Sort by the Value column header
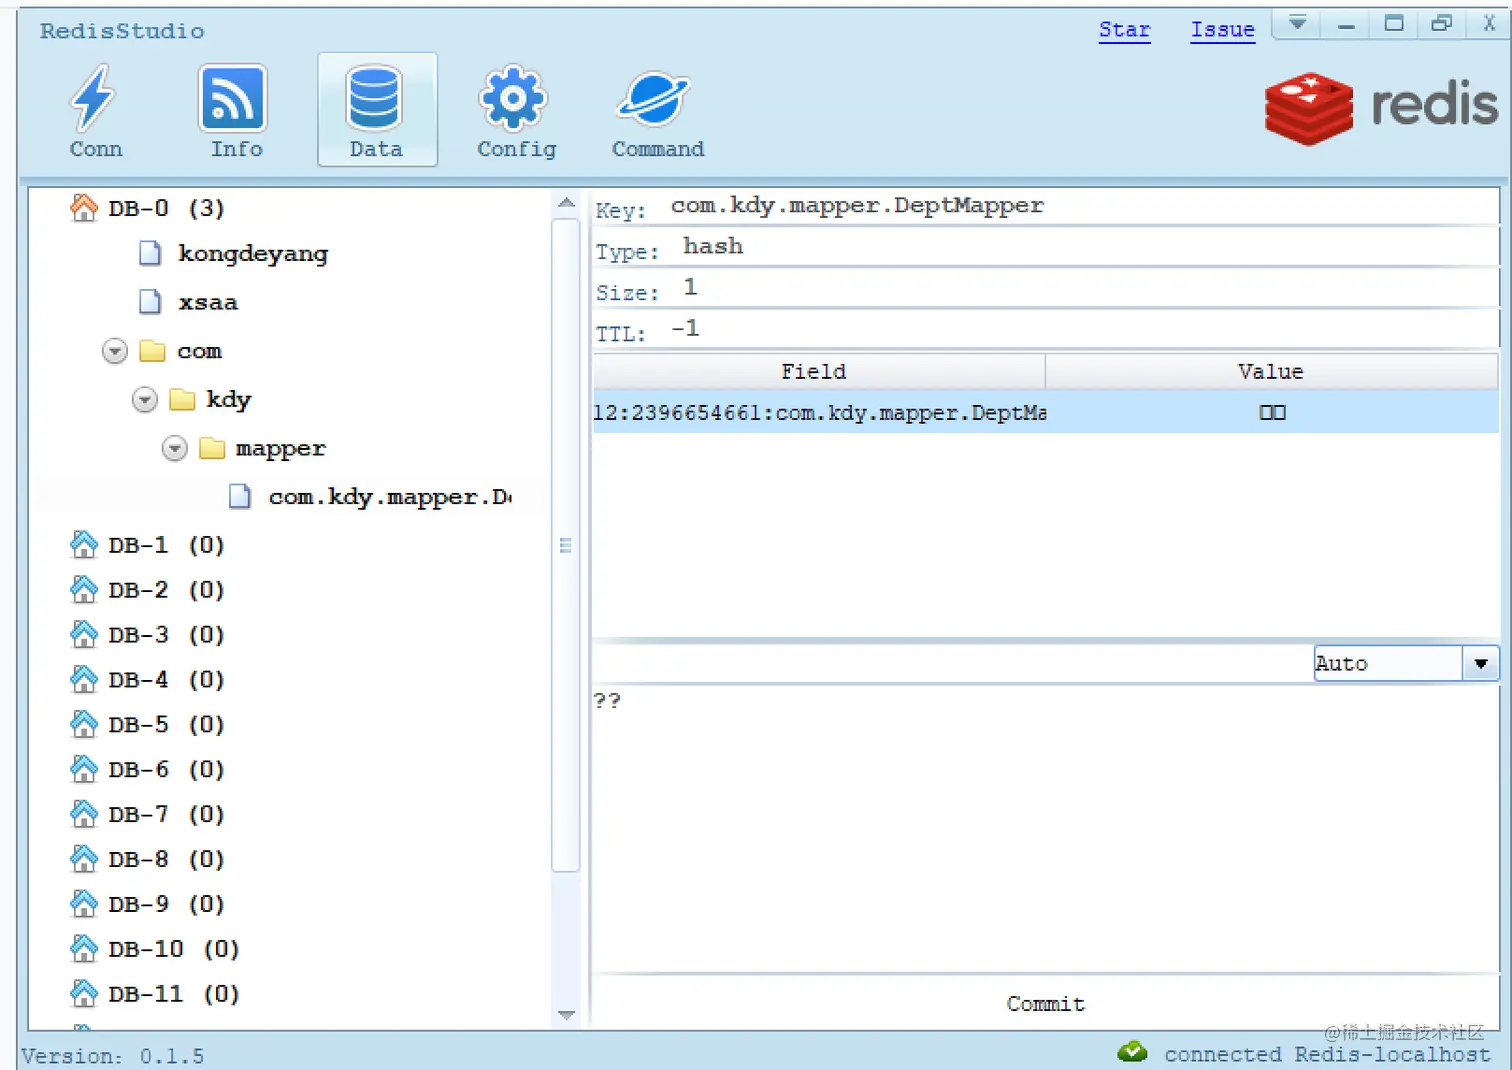The height and width of the screenshot is (1070, 1512). (1271, 372)
